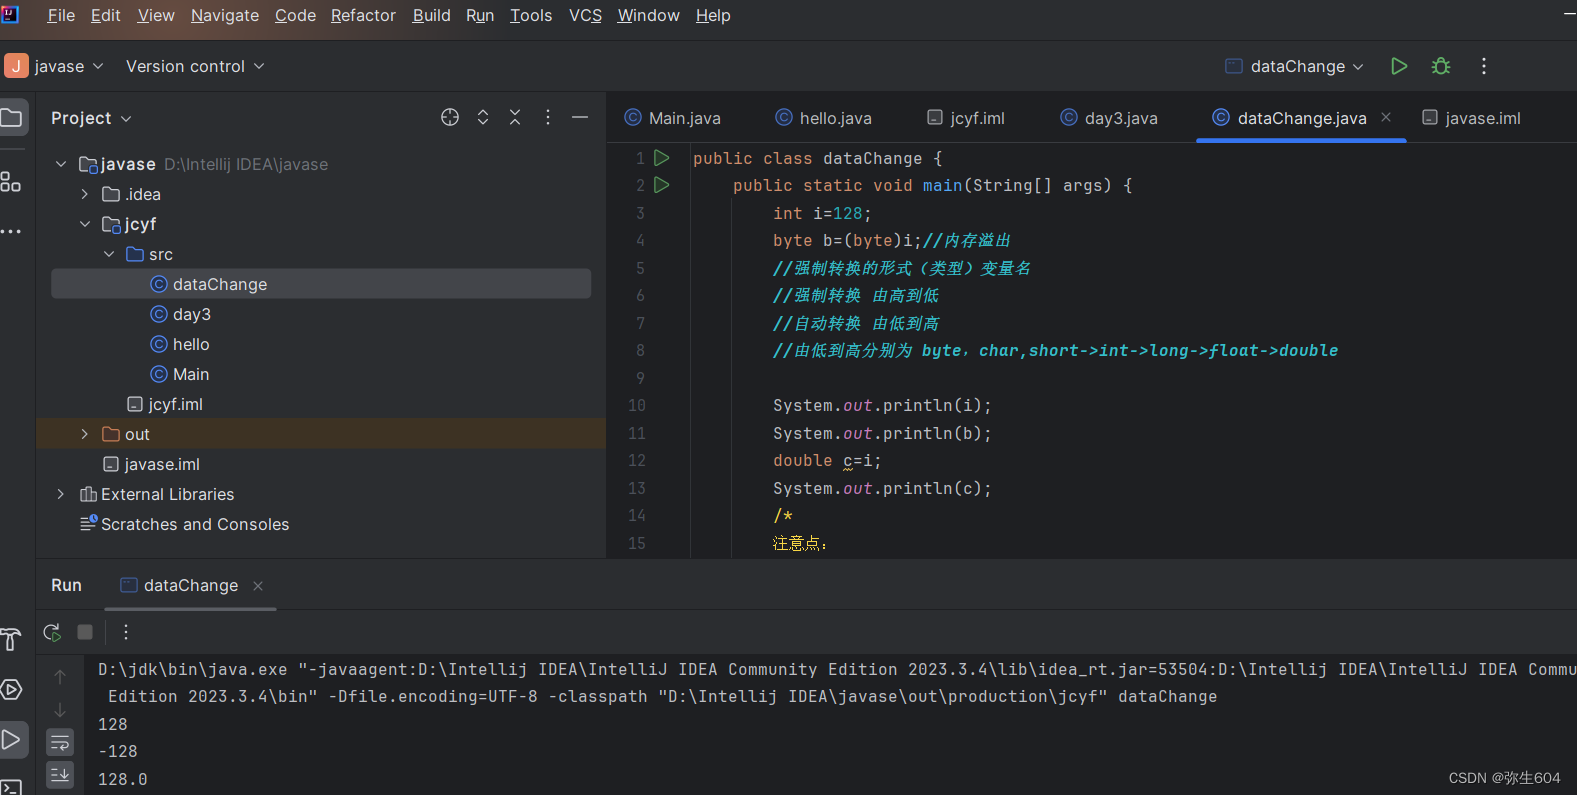Click the Run panel title
The height and width of the screenshot is (795, 1577).
click(66, 585)
